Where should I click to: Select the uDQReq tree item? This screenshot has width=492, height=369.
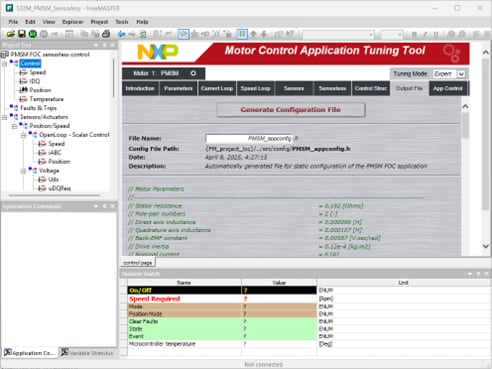(x=60, y=188)
